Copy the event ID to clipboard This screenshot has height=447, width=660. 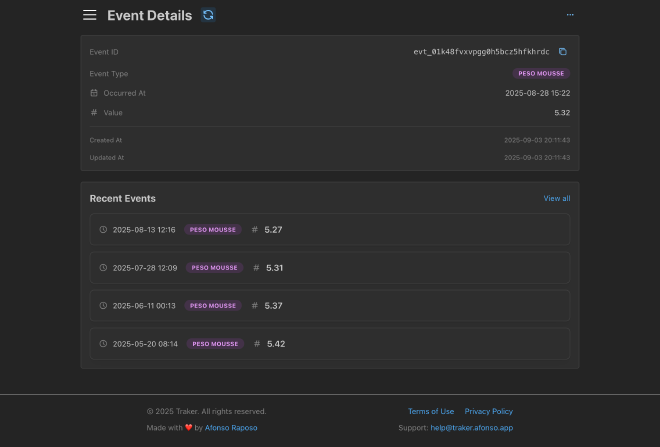563,52
